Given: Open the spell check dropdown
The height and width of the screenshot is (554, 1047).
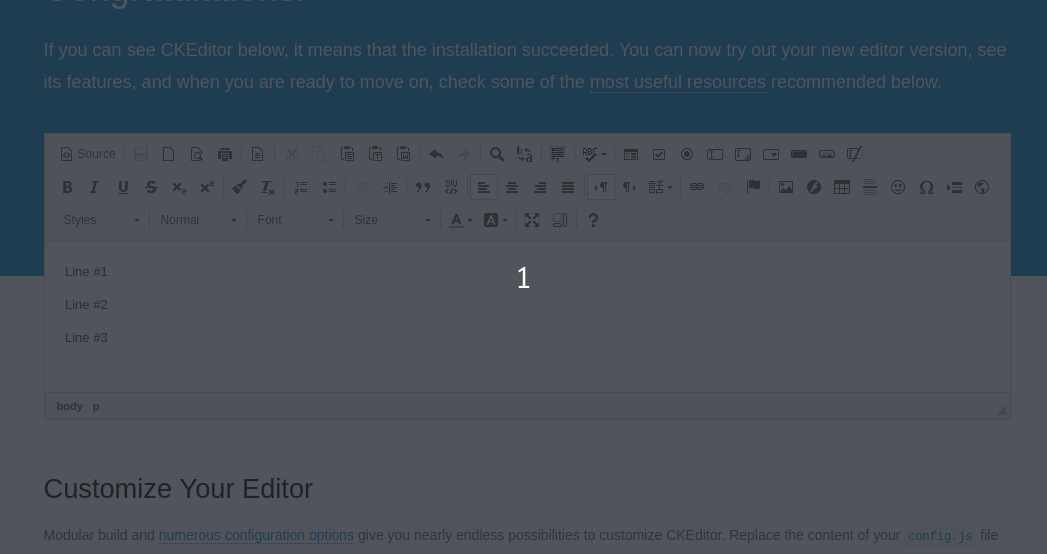Looking at the screenshot, I should (594, 154).
